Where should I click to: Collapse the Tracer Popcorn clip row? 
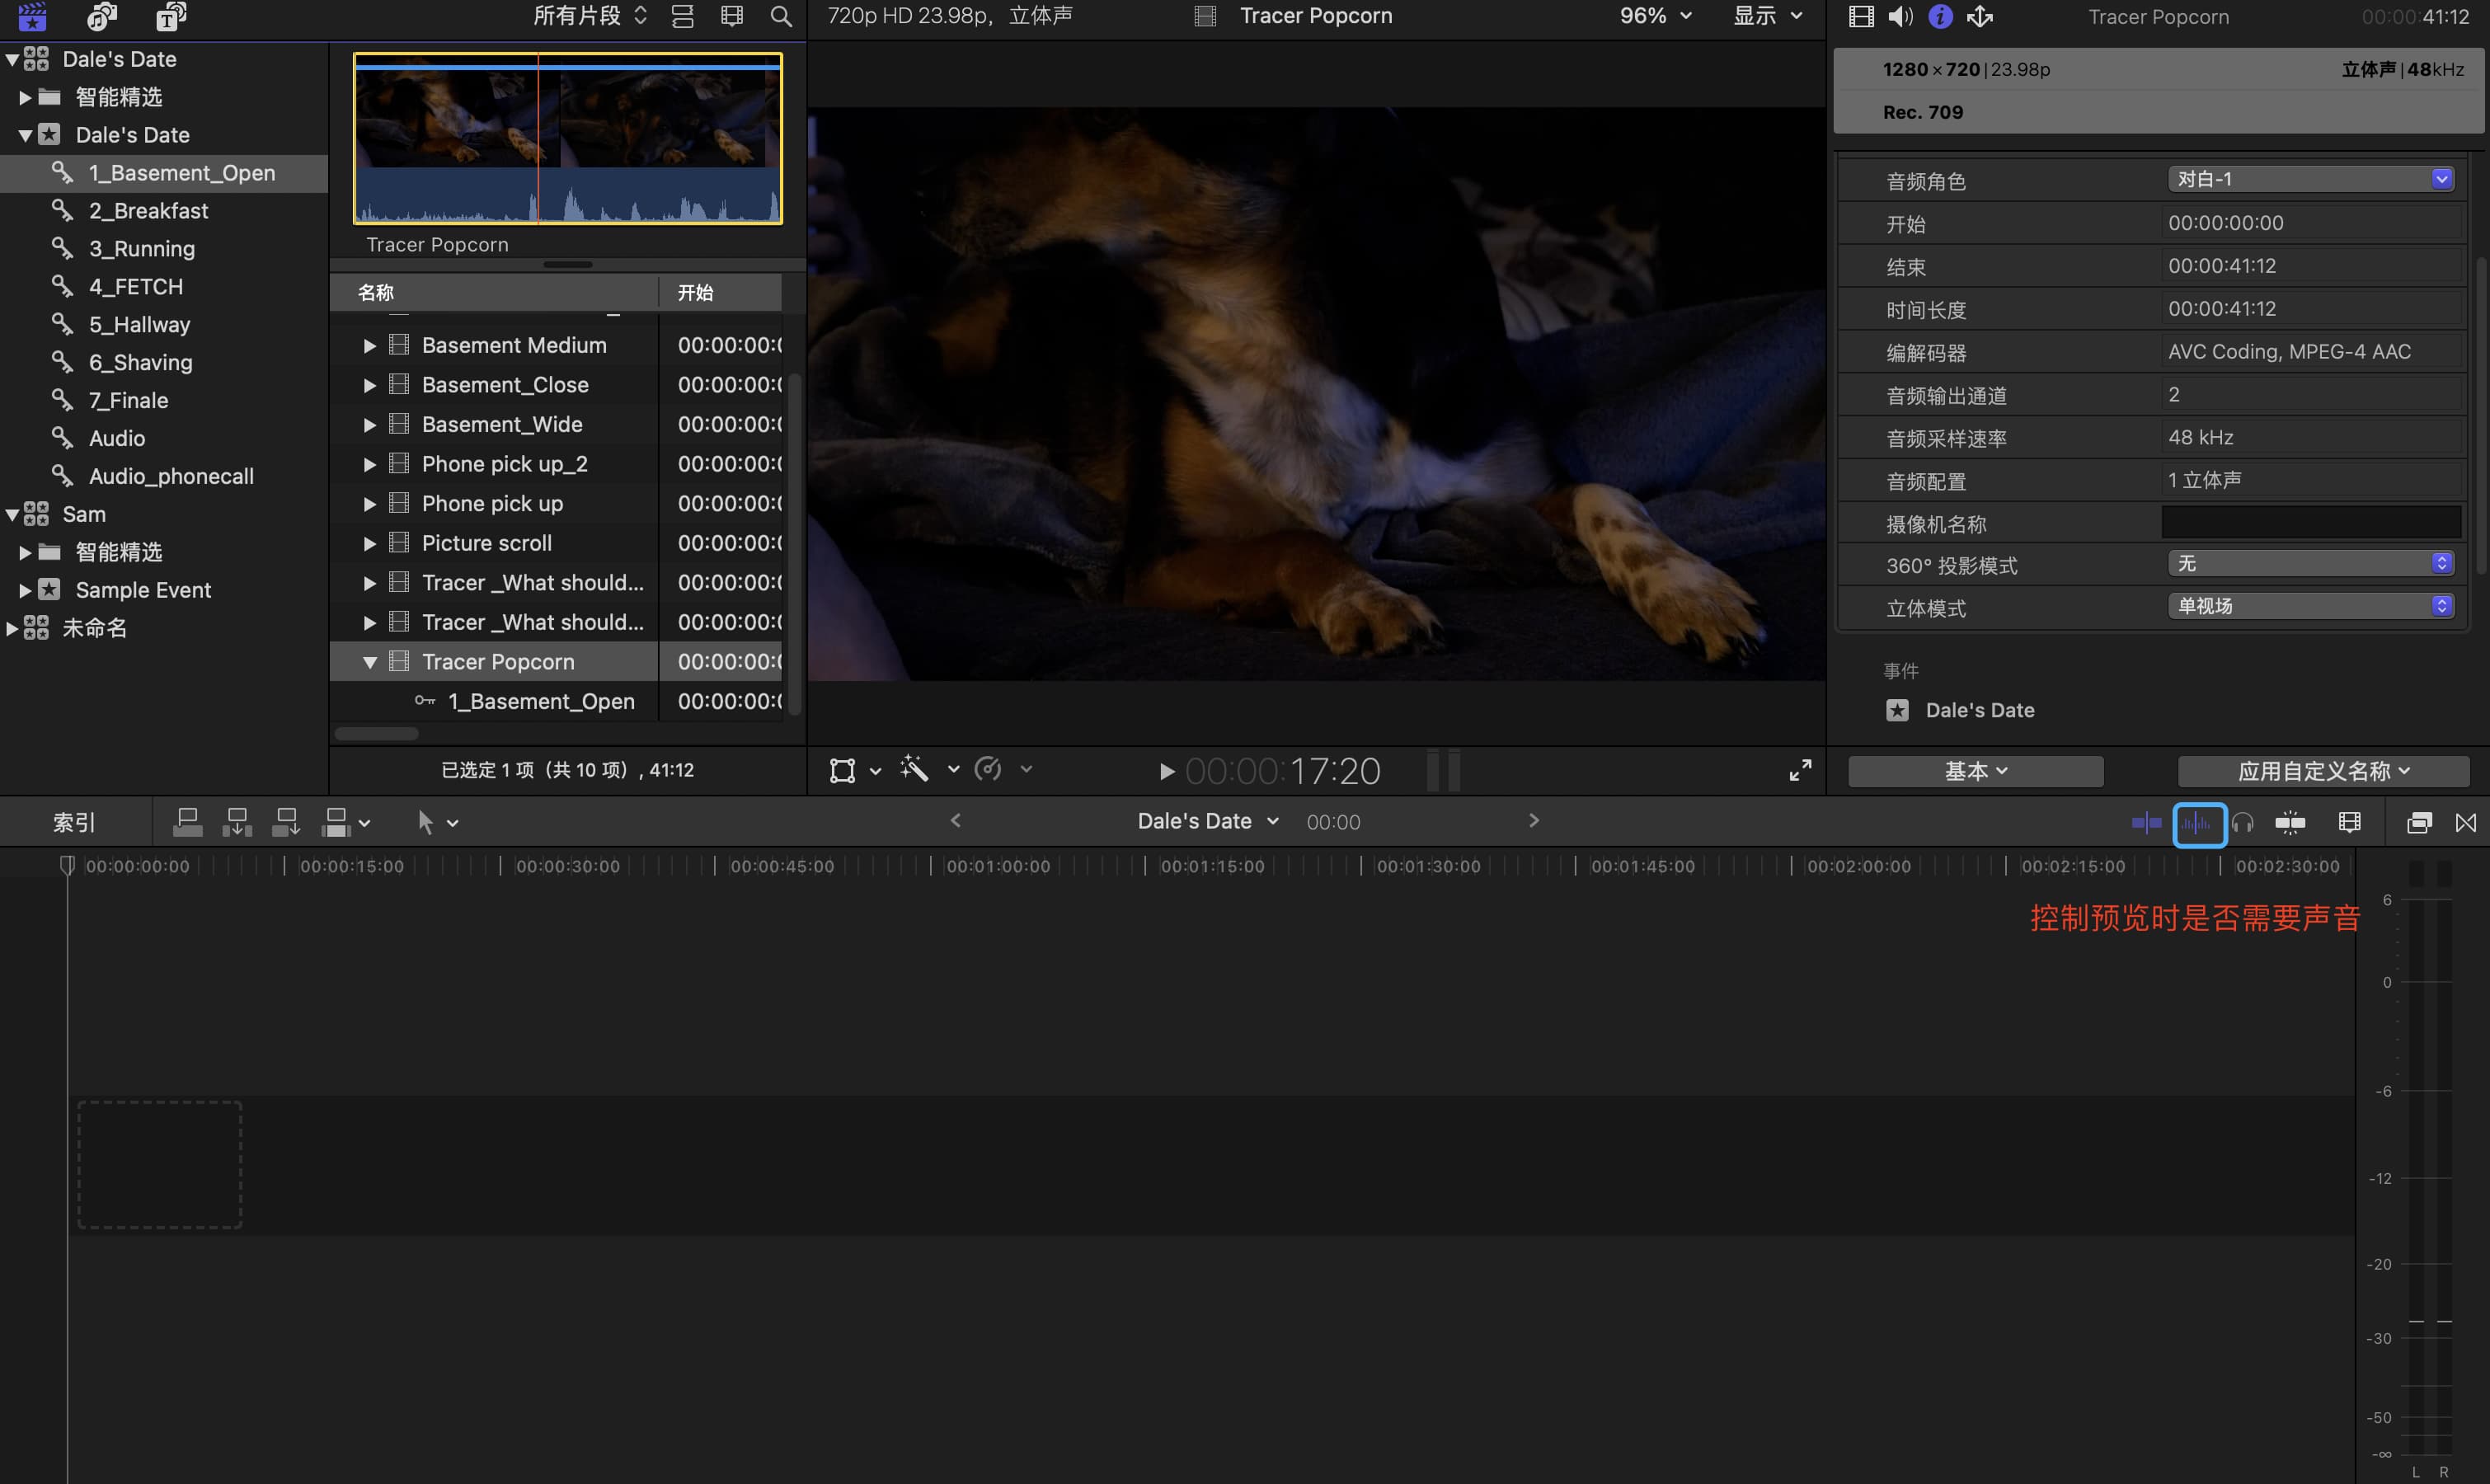click(369, 662)
